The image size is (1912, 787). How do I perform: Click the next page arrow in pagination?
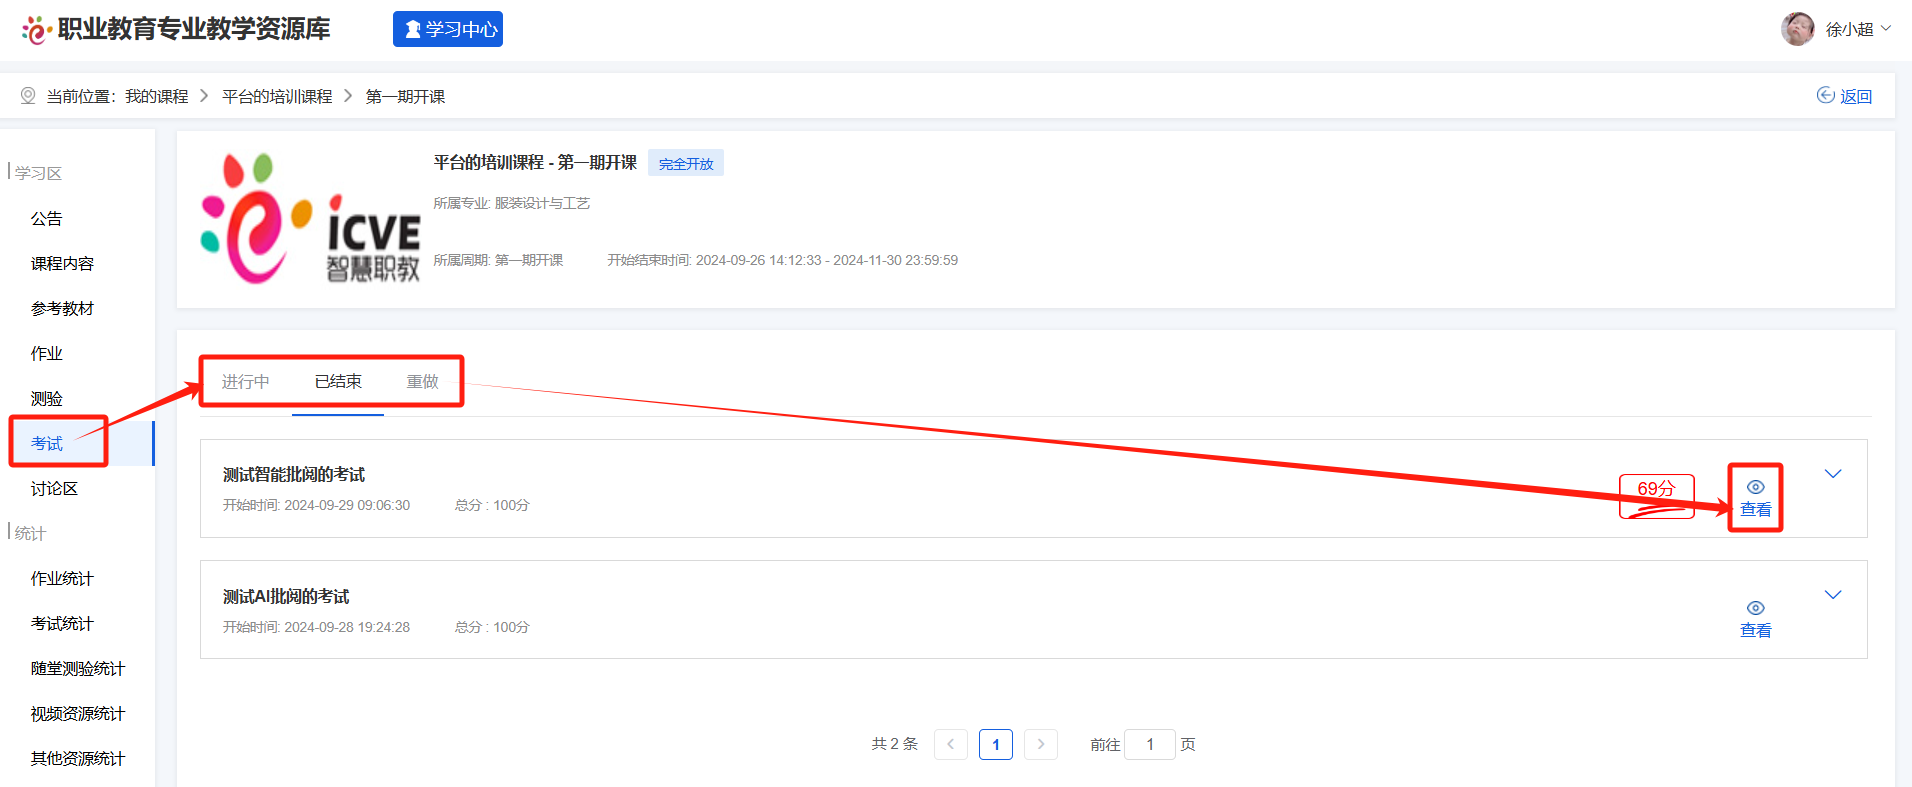1040,744
